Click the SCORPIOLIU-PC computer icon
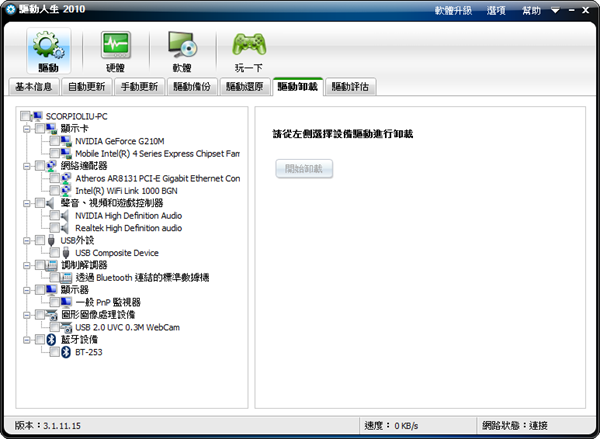600x439 pixels. click(38, 116)
